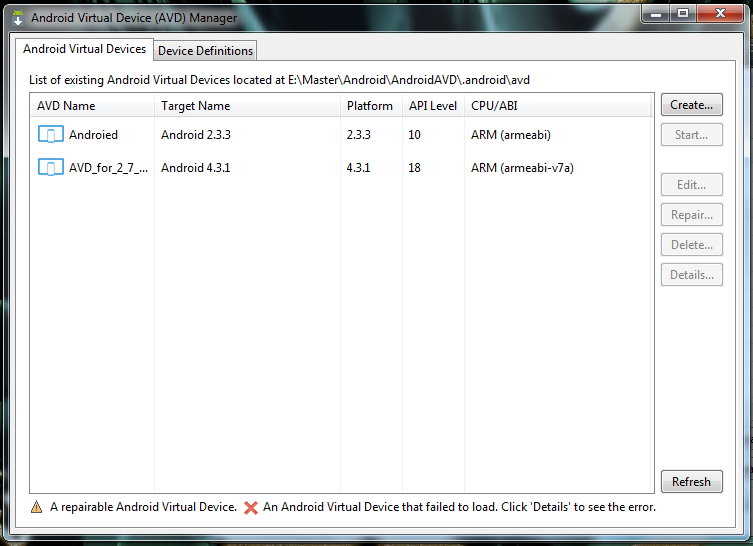Click the Repair... button
Viewport: 753px width, 546px height.
pyautogui.click(x=692, y=215)
